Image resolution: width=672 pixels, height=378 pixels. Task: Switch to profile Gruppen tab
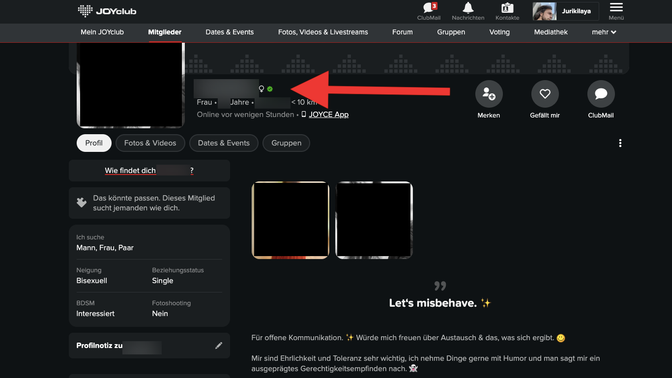tap(286, 143)
